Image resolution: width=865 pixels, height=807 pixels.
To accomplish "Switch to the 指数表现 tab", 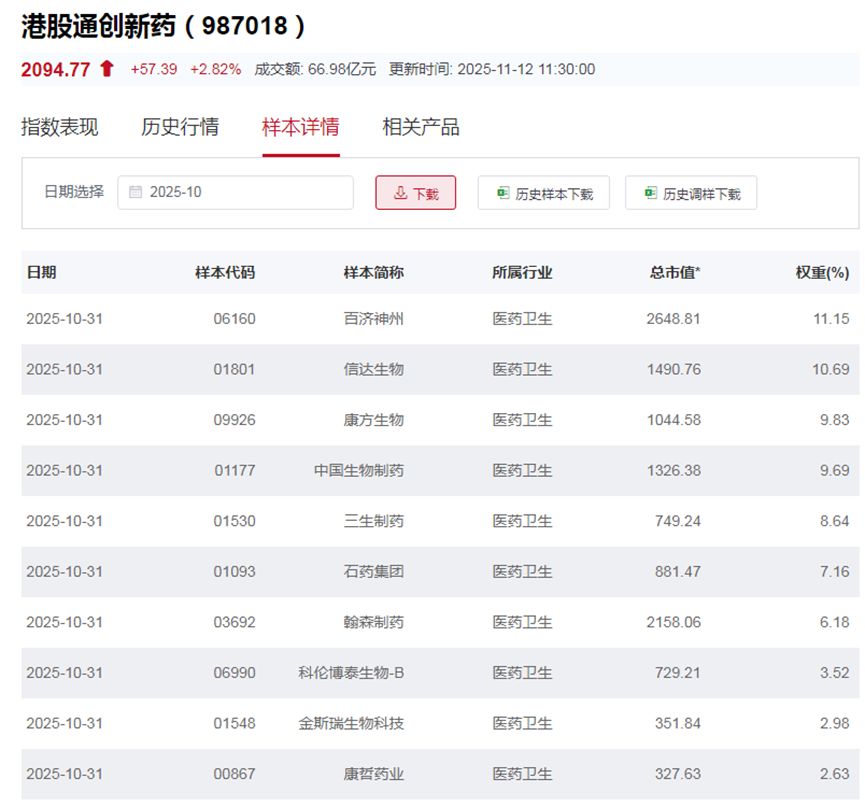I will click(x=60, y=127).
